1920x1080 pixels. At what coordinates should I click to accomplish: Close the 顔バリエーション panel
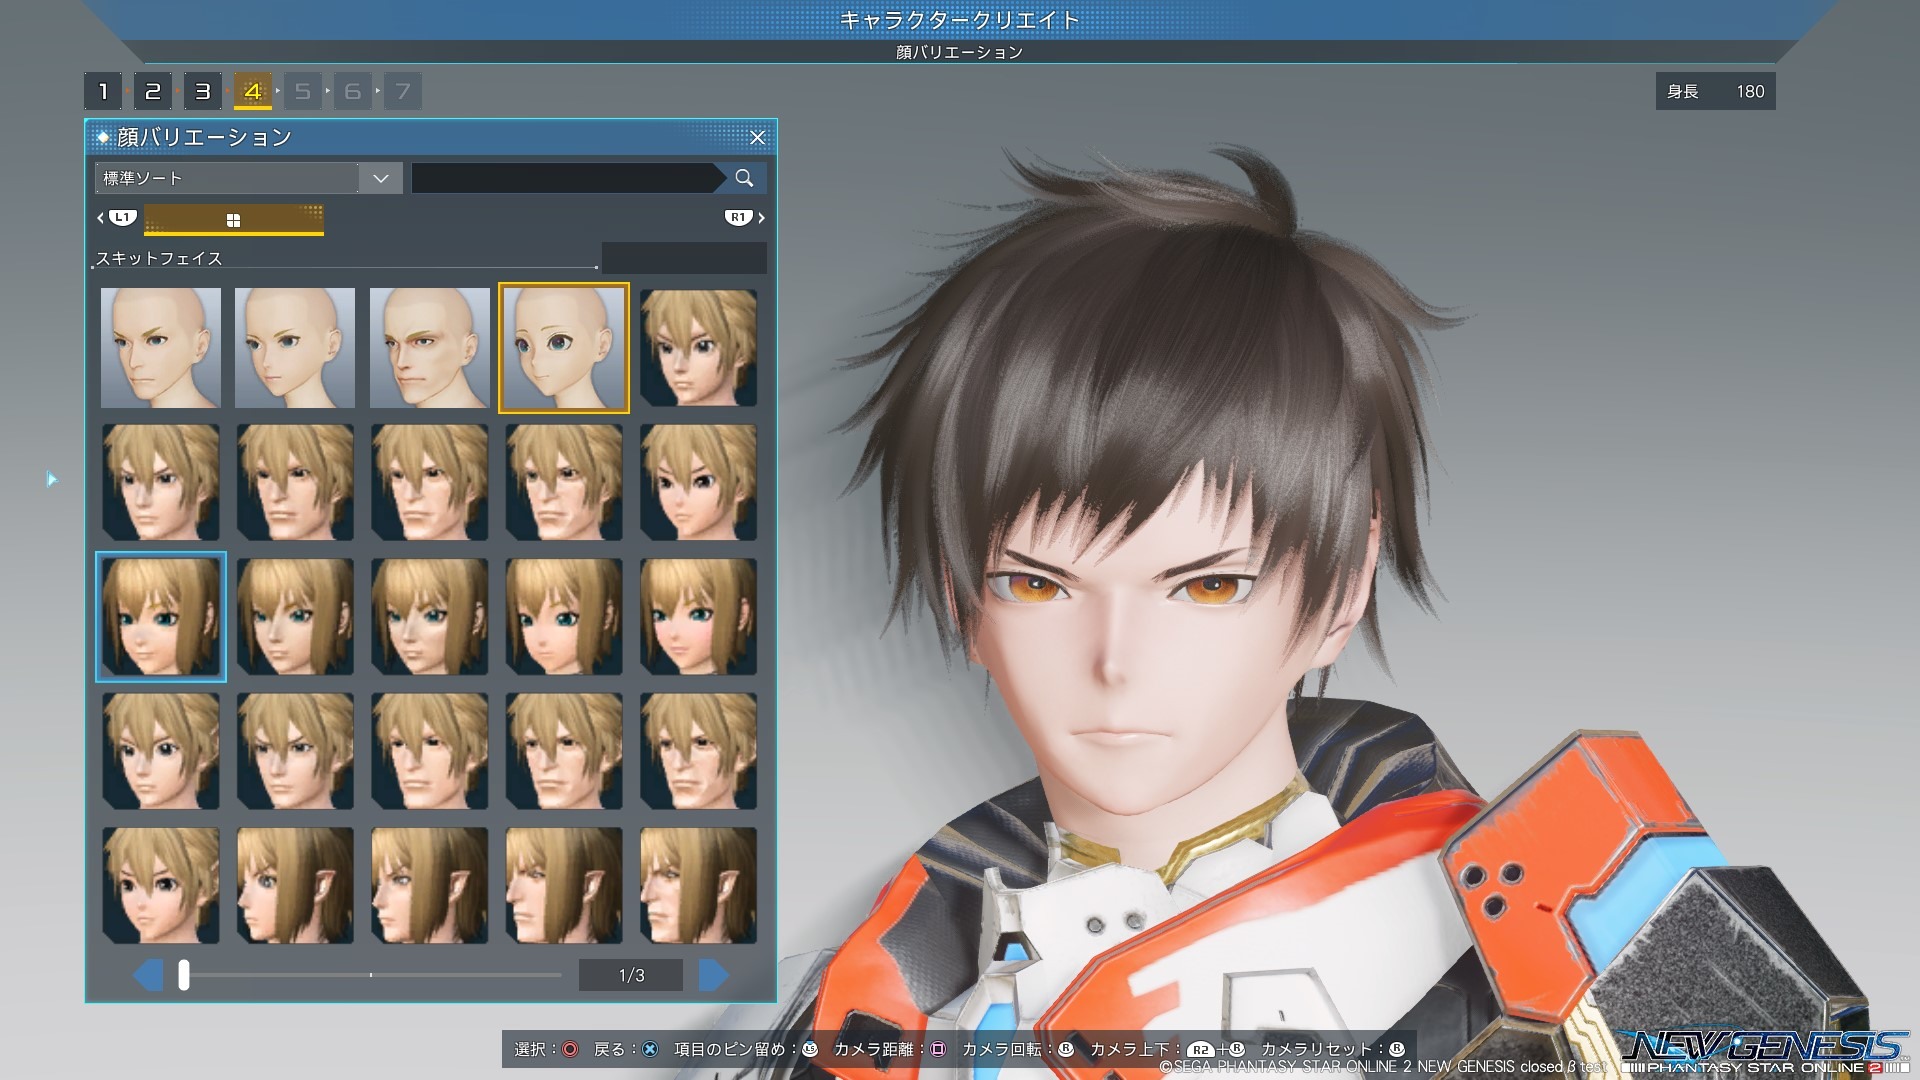click(x=757, y=137)
